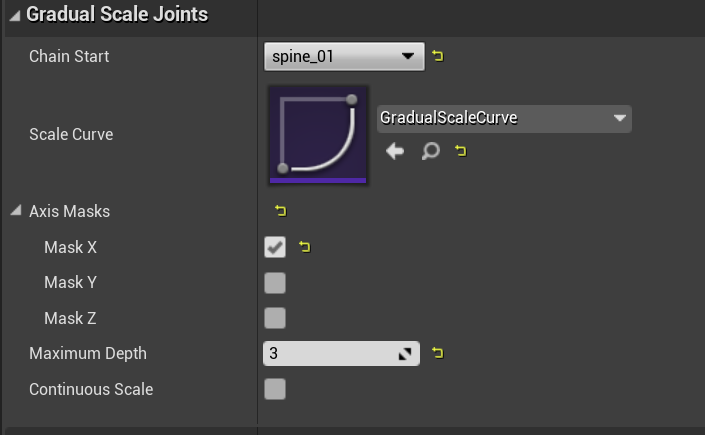The height and width of the screenshot is (435, 705).
Task: Open the GradualScaleCurve asset dropdown
Action: click(x=504, y=118)
